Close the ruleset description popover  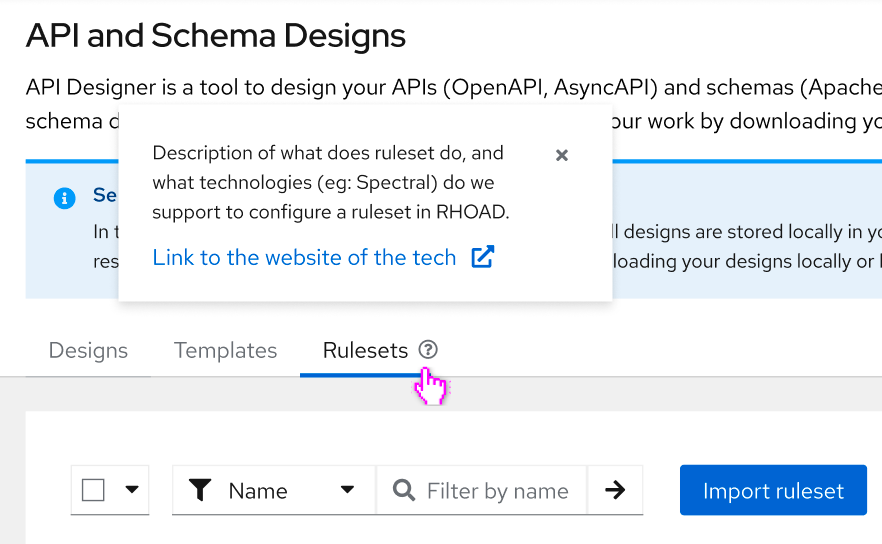pyautogui.click(x=562, y=155)
